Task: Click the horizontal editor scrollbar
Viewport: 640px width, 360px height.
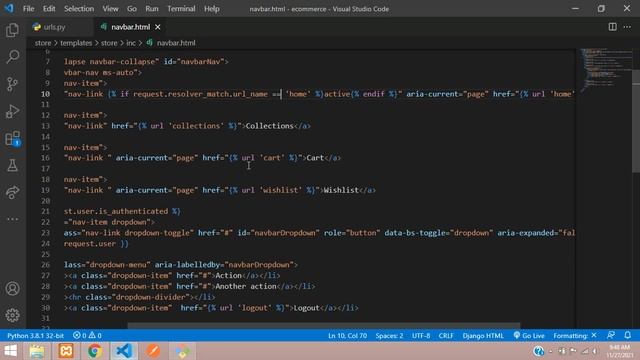Action: tap(324, 326)
